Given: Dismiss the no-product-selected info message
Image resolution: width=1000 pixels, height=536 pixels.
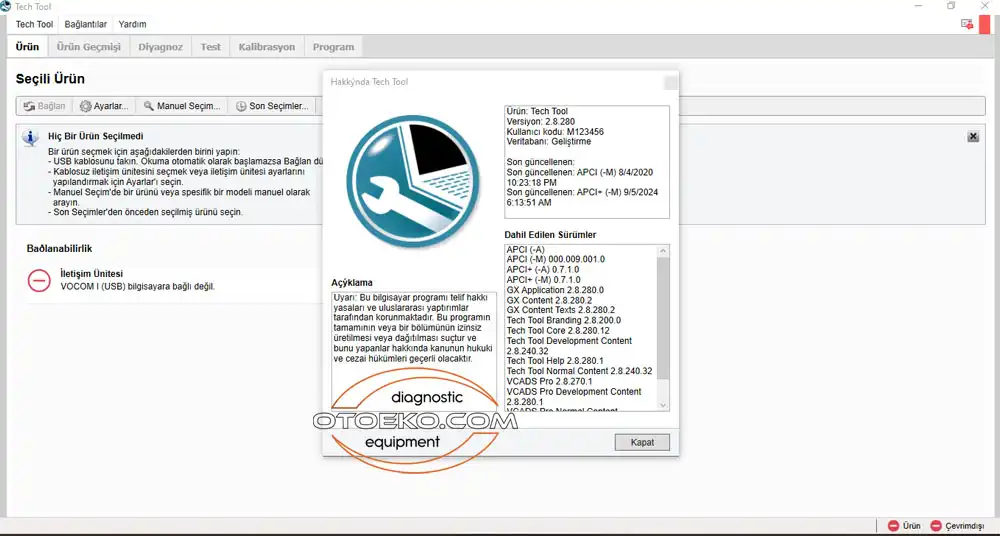Looking at the screenshot, I should [973, 137].
